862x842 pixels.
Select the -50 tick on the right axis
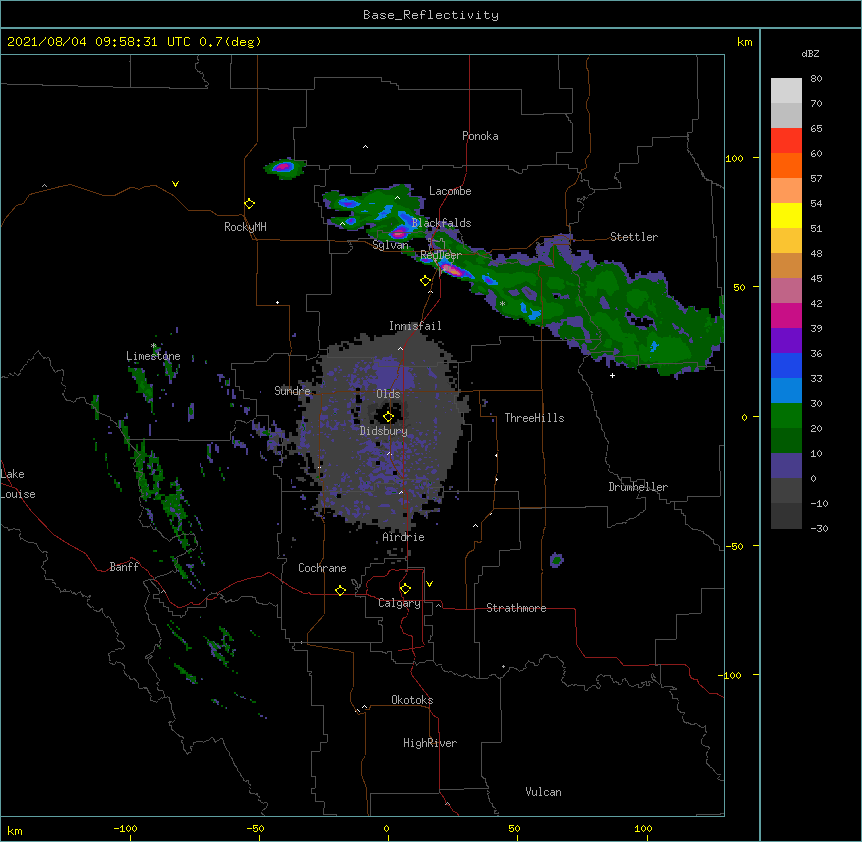(x=734, y=546)
